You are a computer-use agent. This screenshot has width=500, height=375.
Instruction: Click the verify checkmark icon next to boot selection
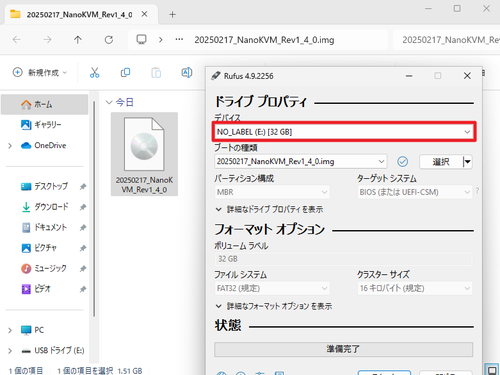click(x=403, y=162)
